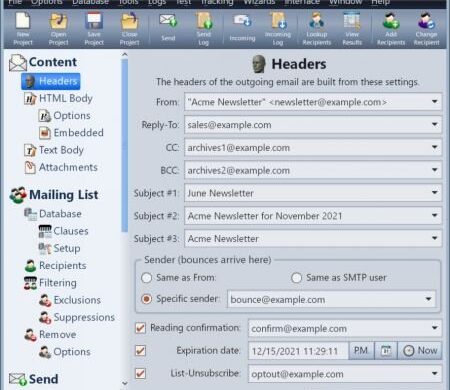Toggle the Reading confirmation checkbox
The height and width of the screenshot is (390, 450).
[140, 328]
